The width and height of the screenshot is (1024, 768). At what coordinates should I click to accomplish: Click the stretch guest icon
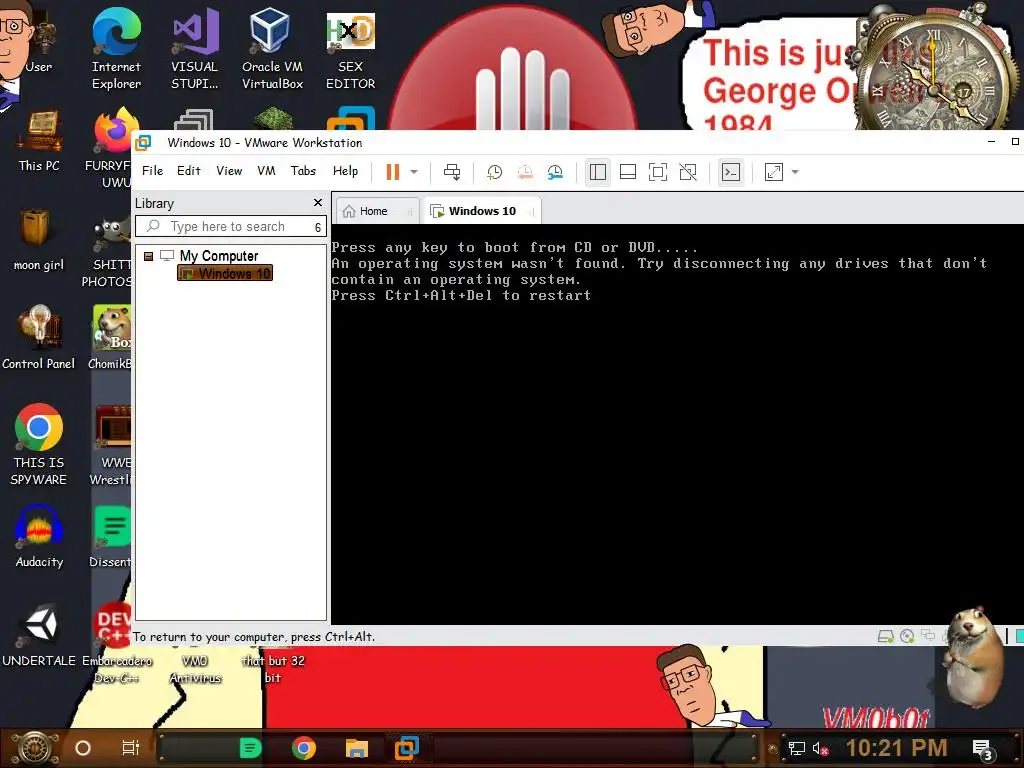click(774, 172)
